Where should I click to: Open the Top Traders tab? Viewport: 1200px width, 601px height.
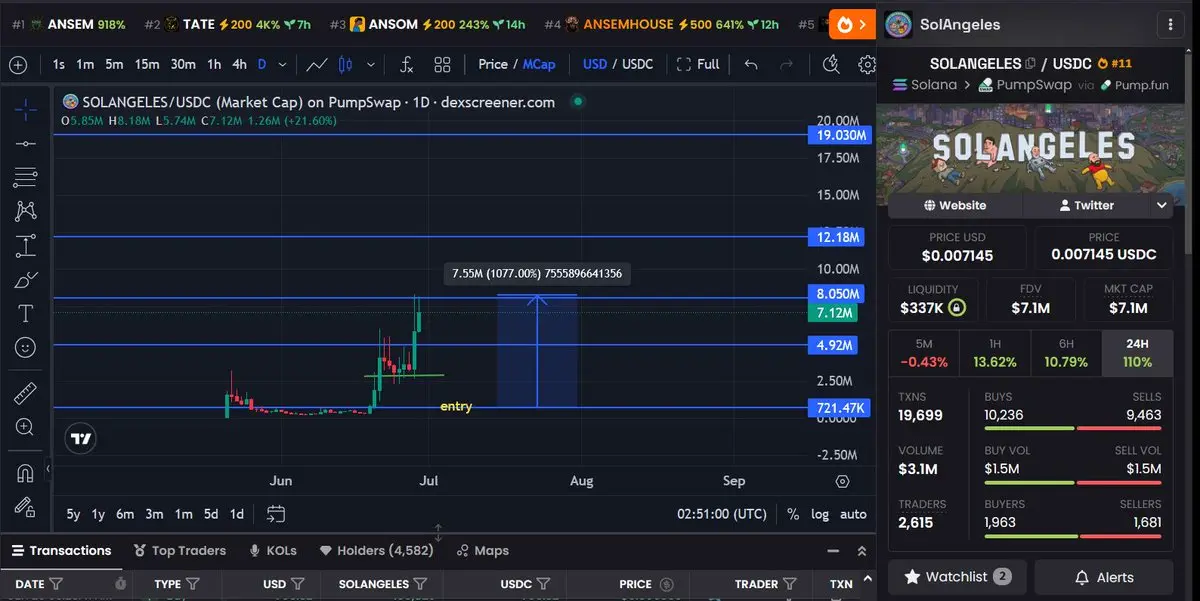tap(180, 551)
